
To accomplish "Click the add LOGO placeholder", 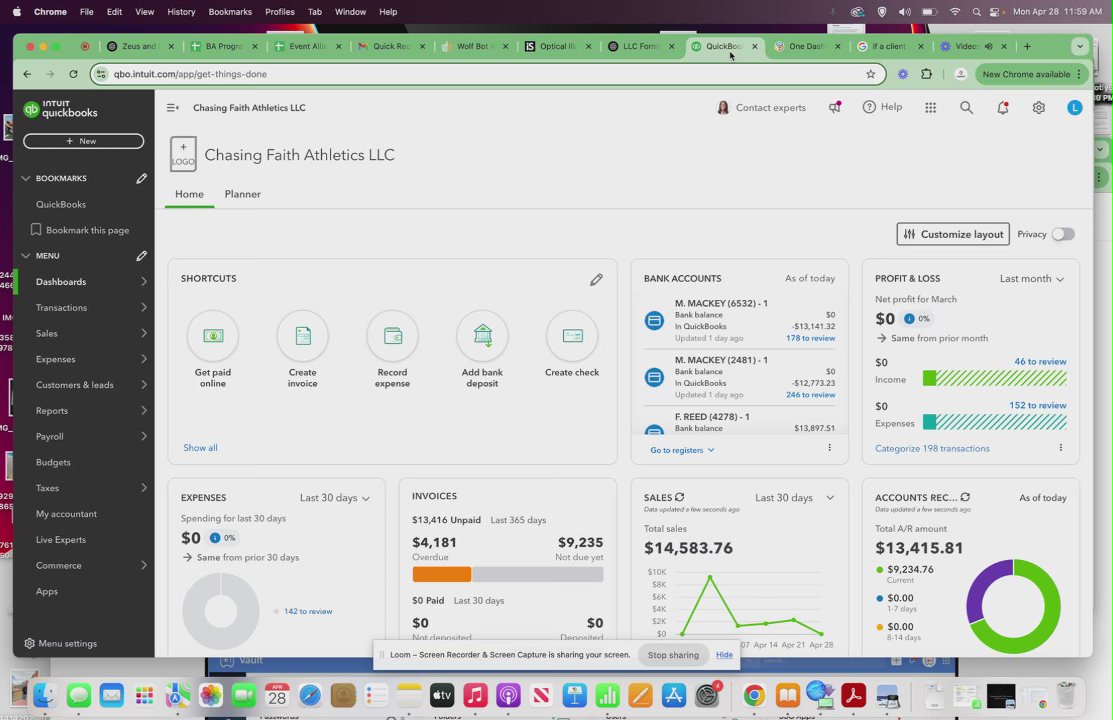I will [183, 154].
